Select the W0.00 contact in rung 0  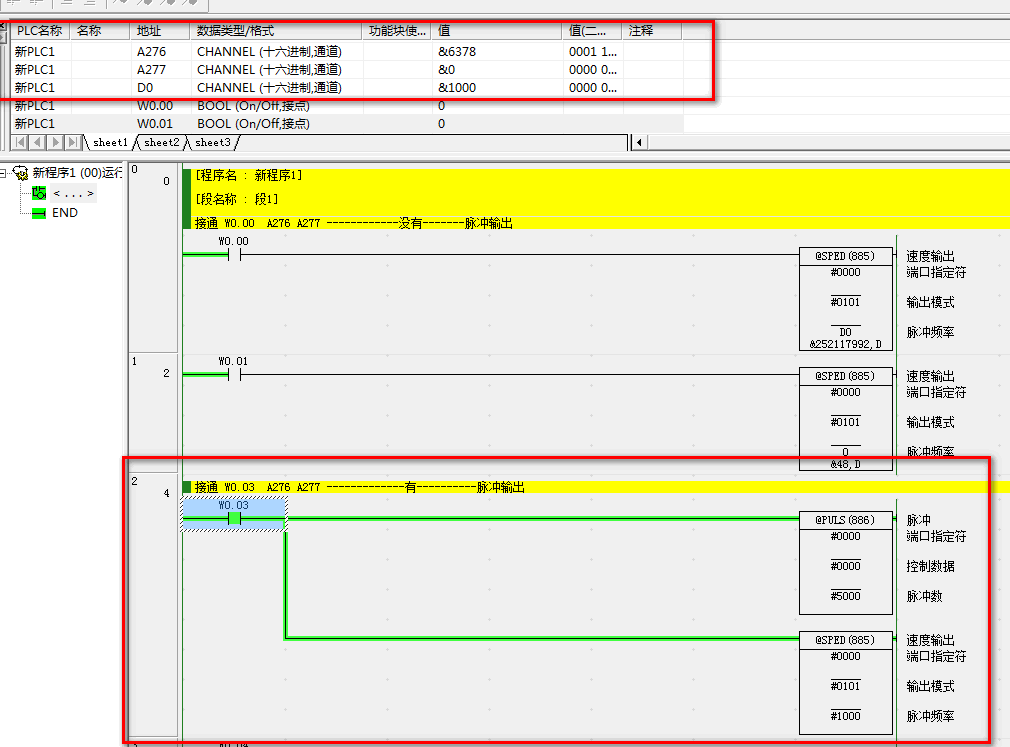tap(234, 255)
